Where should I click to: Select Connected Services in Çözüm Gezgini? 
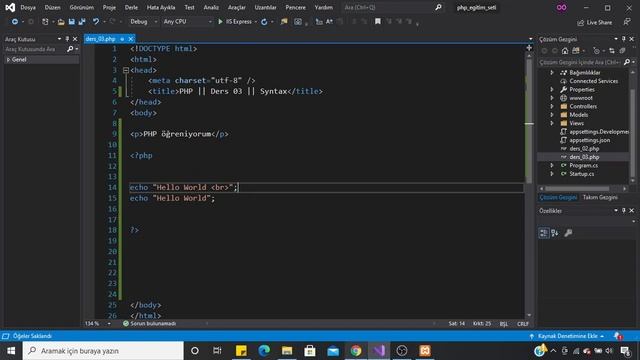[593, 81]
